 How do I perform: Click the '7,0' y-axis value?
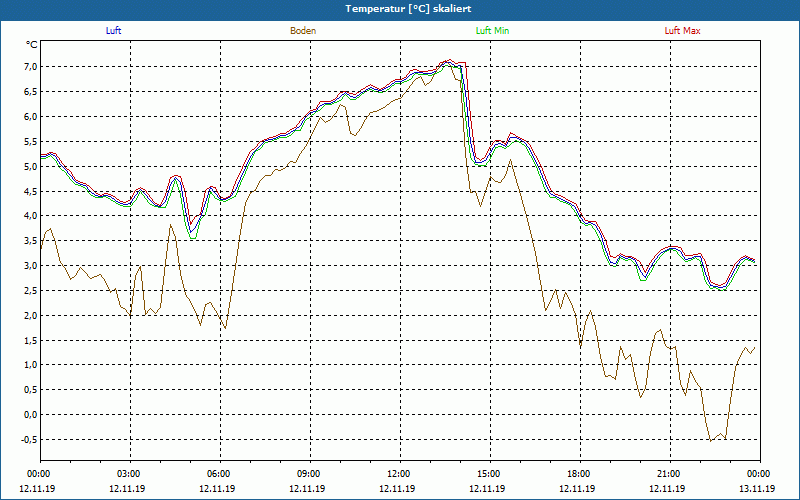(31, 67)
